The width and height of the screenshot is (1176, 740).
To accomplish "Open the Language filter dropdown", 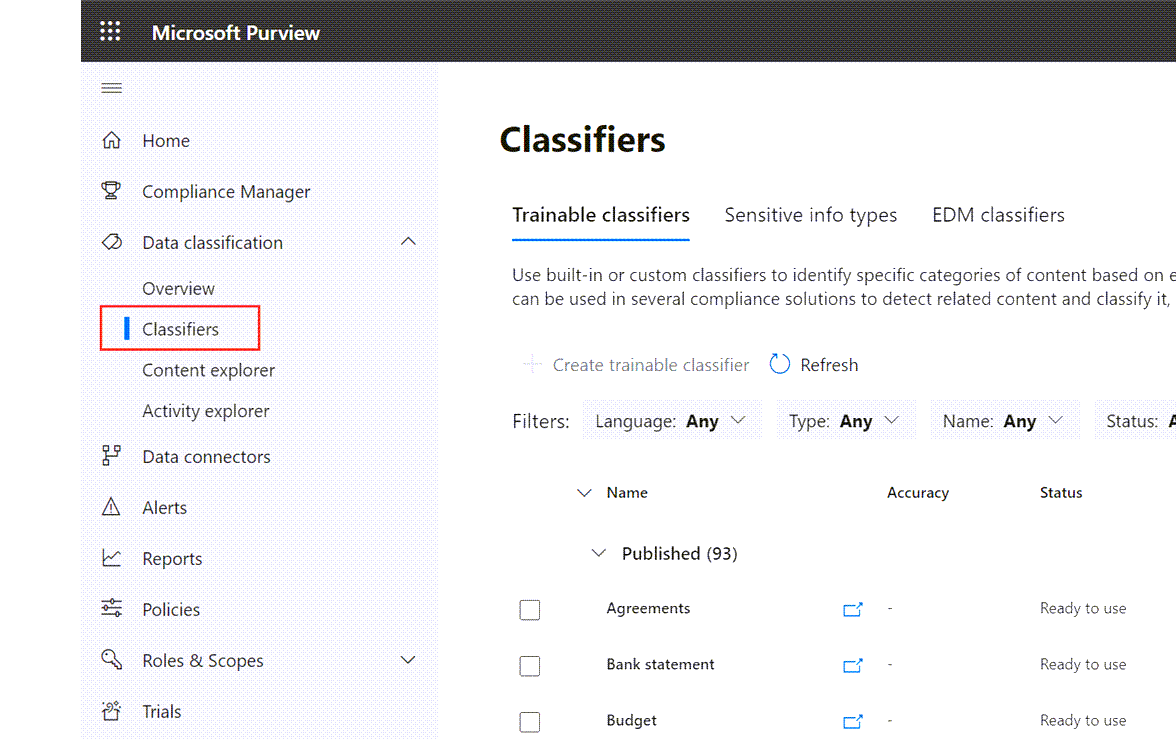I will [671, 421].
